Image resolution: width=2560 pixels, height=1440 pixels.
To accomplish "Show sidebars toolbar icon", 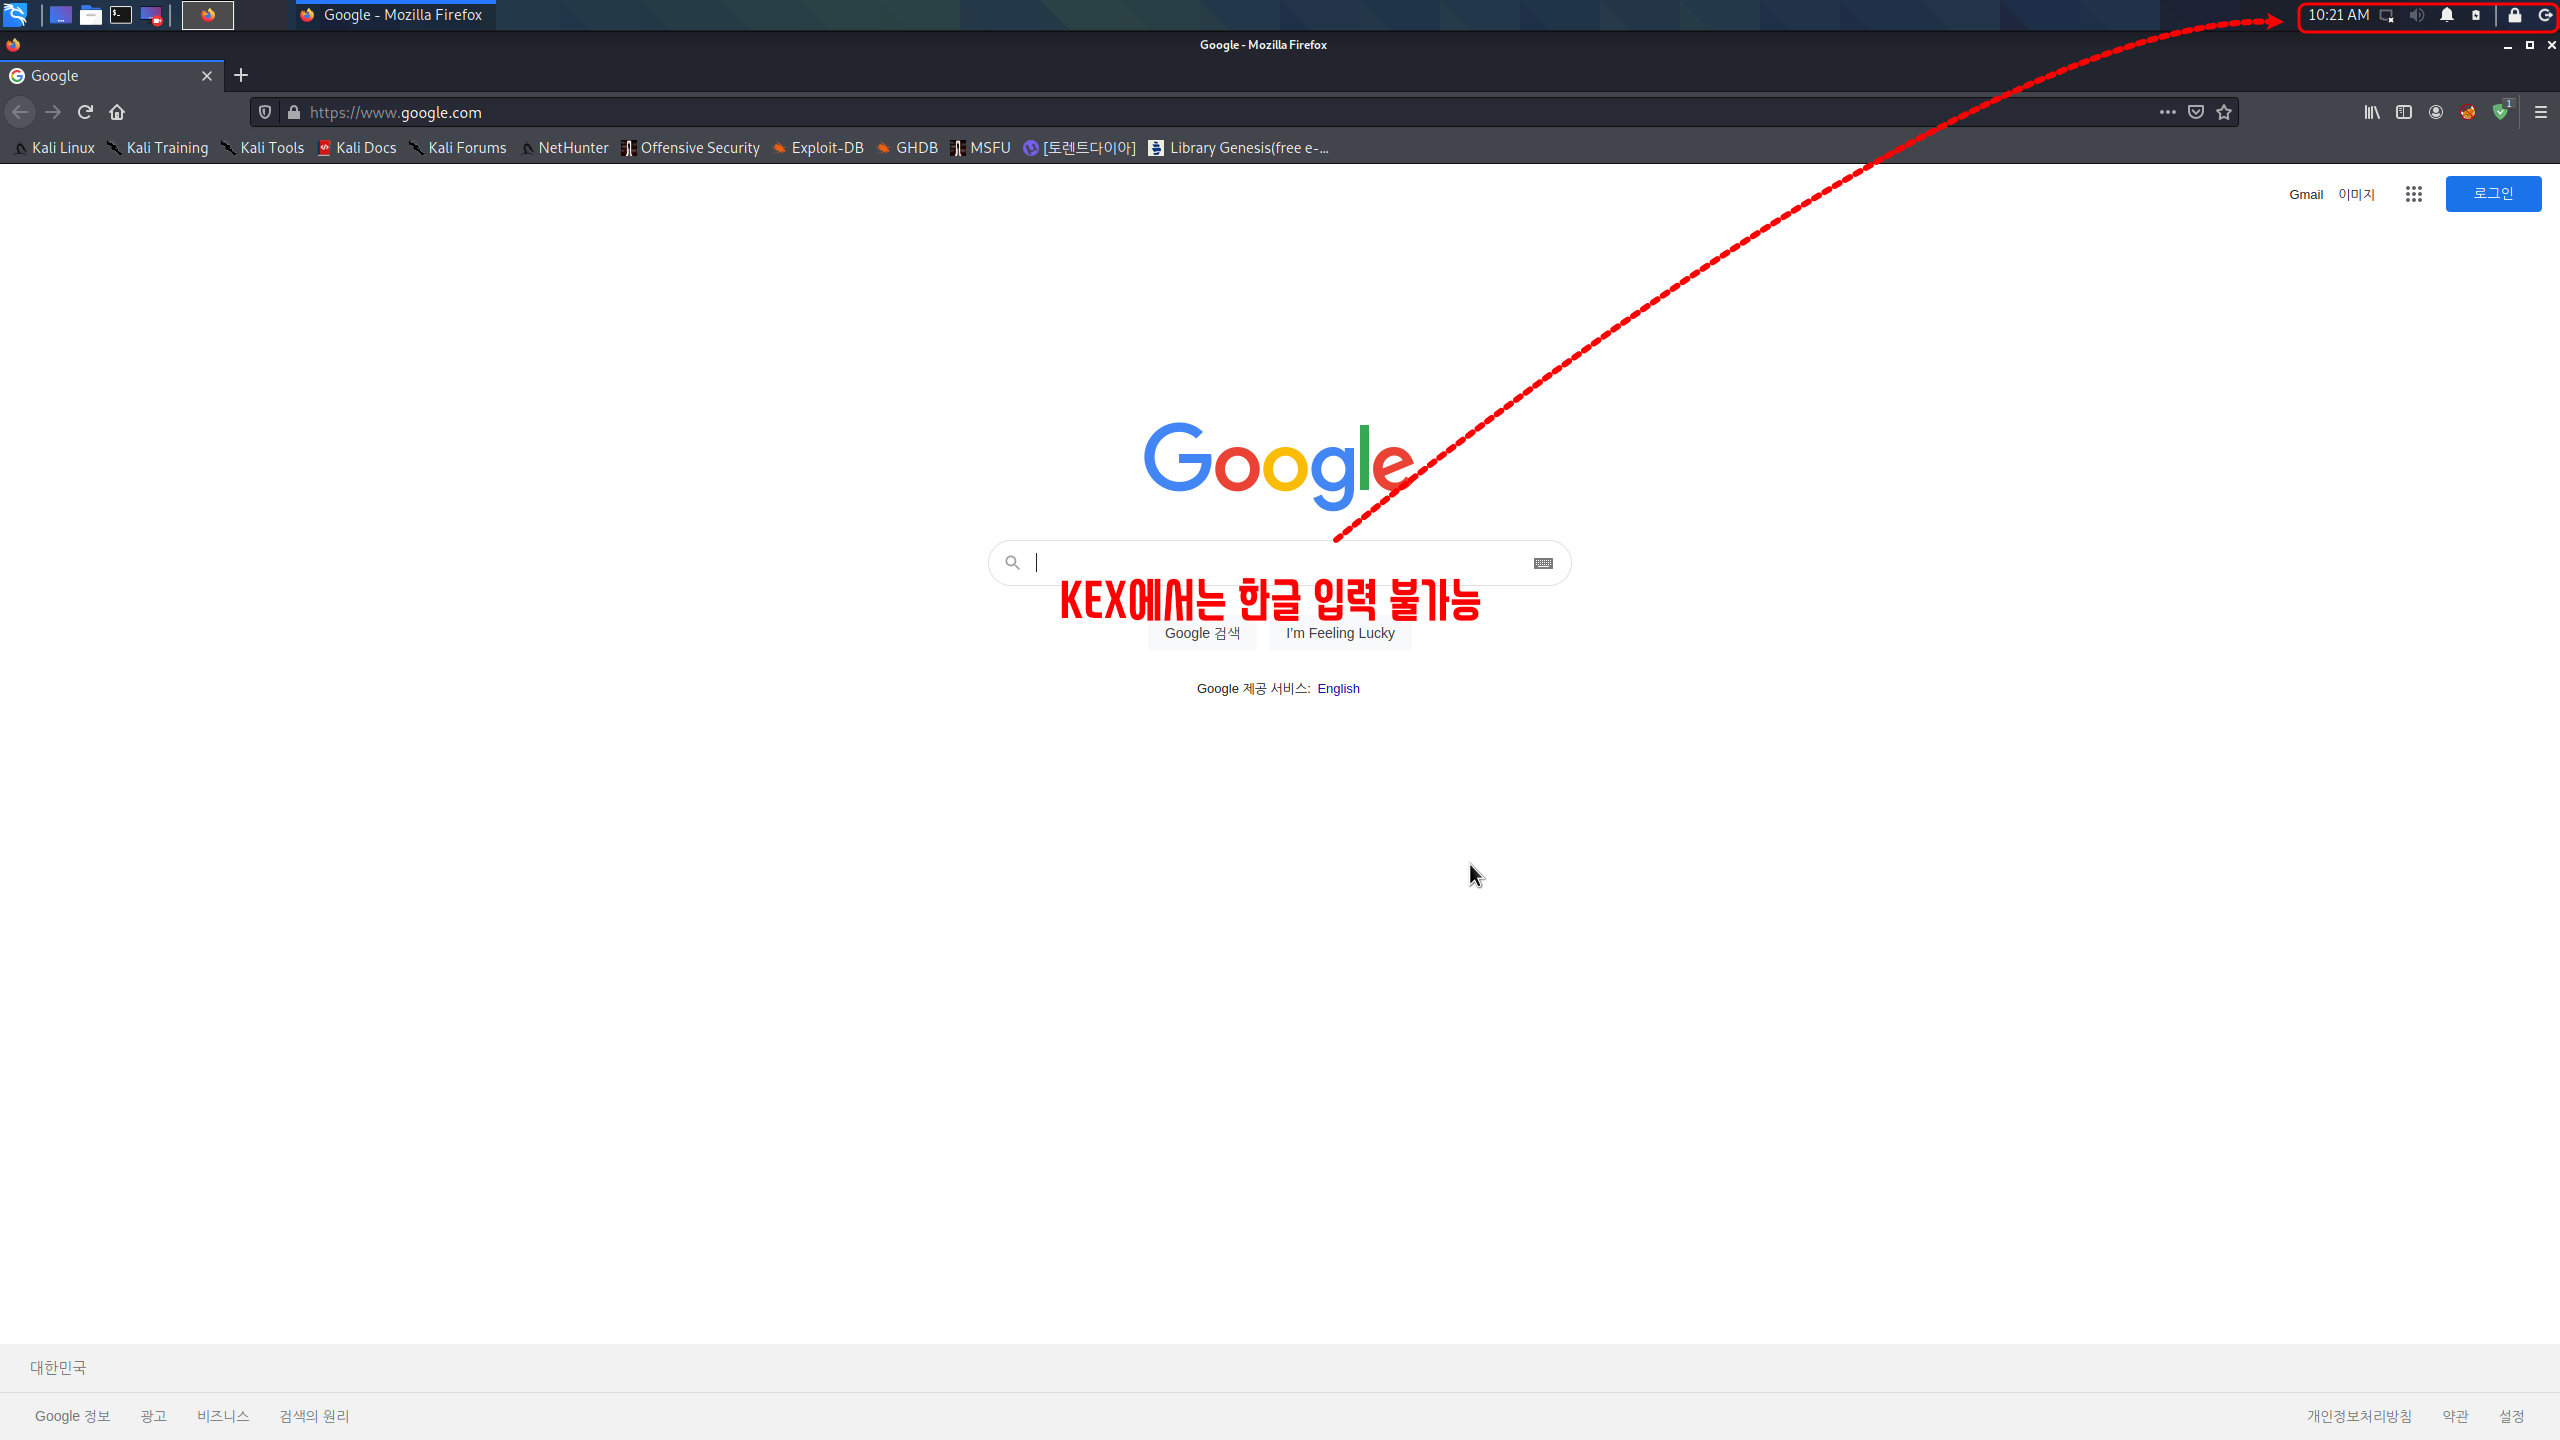I will point(2404,112).
